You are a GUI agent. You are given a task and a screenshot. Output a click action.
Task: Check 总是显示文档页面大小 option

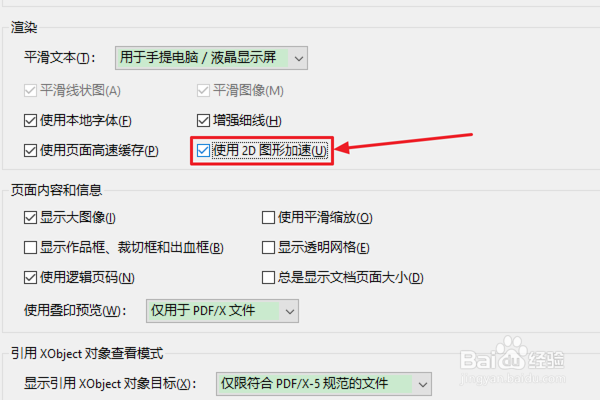click(x=268, y=277)
